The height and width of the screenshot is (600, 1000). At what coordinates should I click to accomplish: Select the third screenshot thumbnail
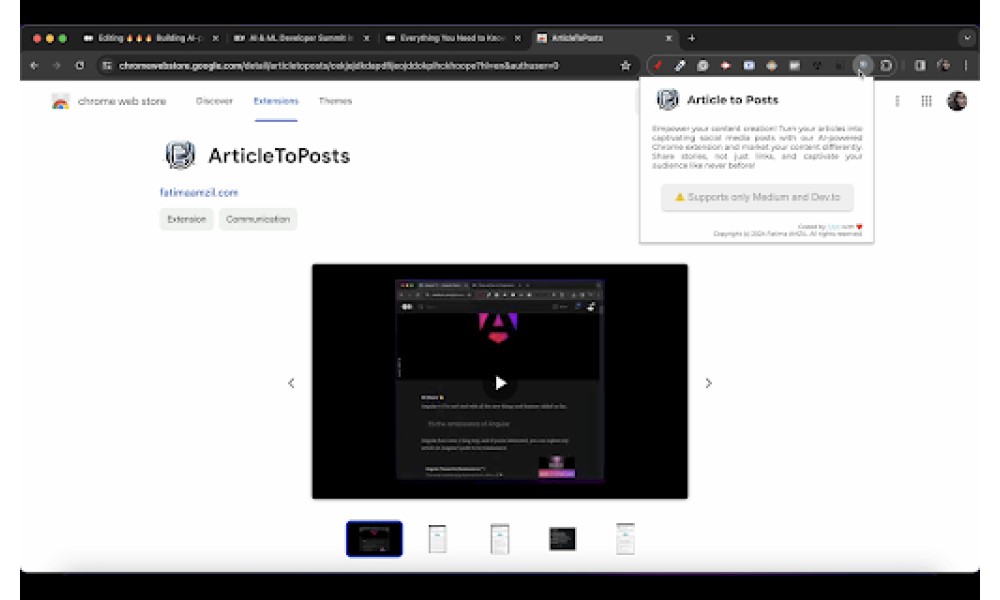pos(500,539)
